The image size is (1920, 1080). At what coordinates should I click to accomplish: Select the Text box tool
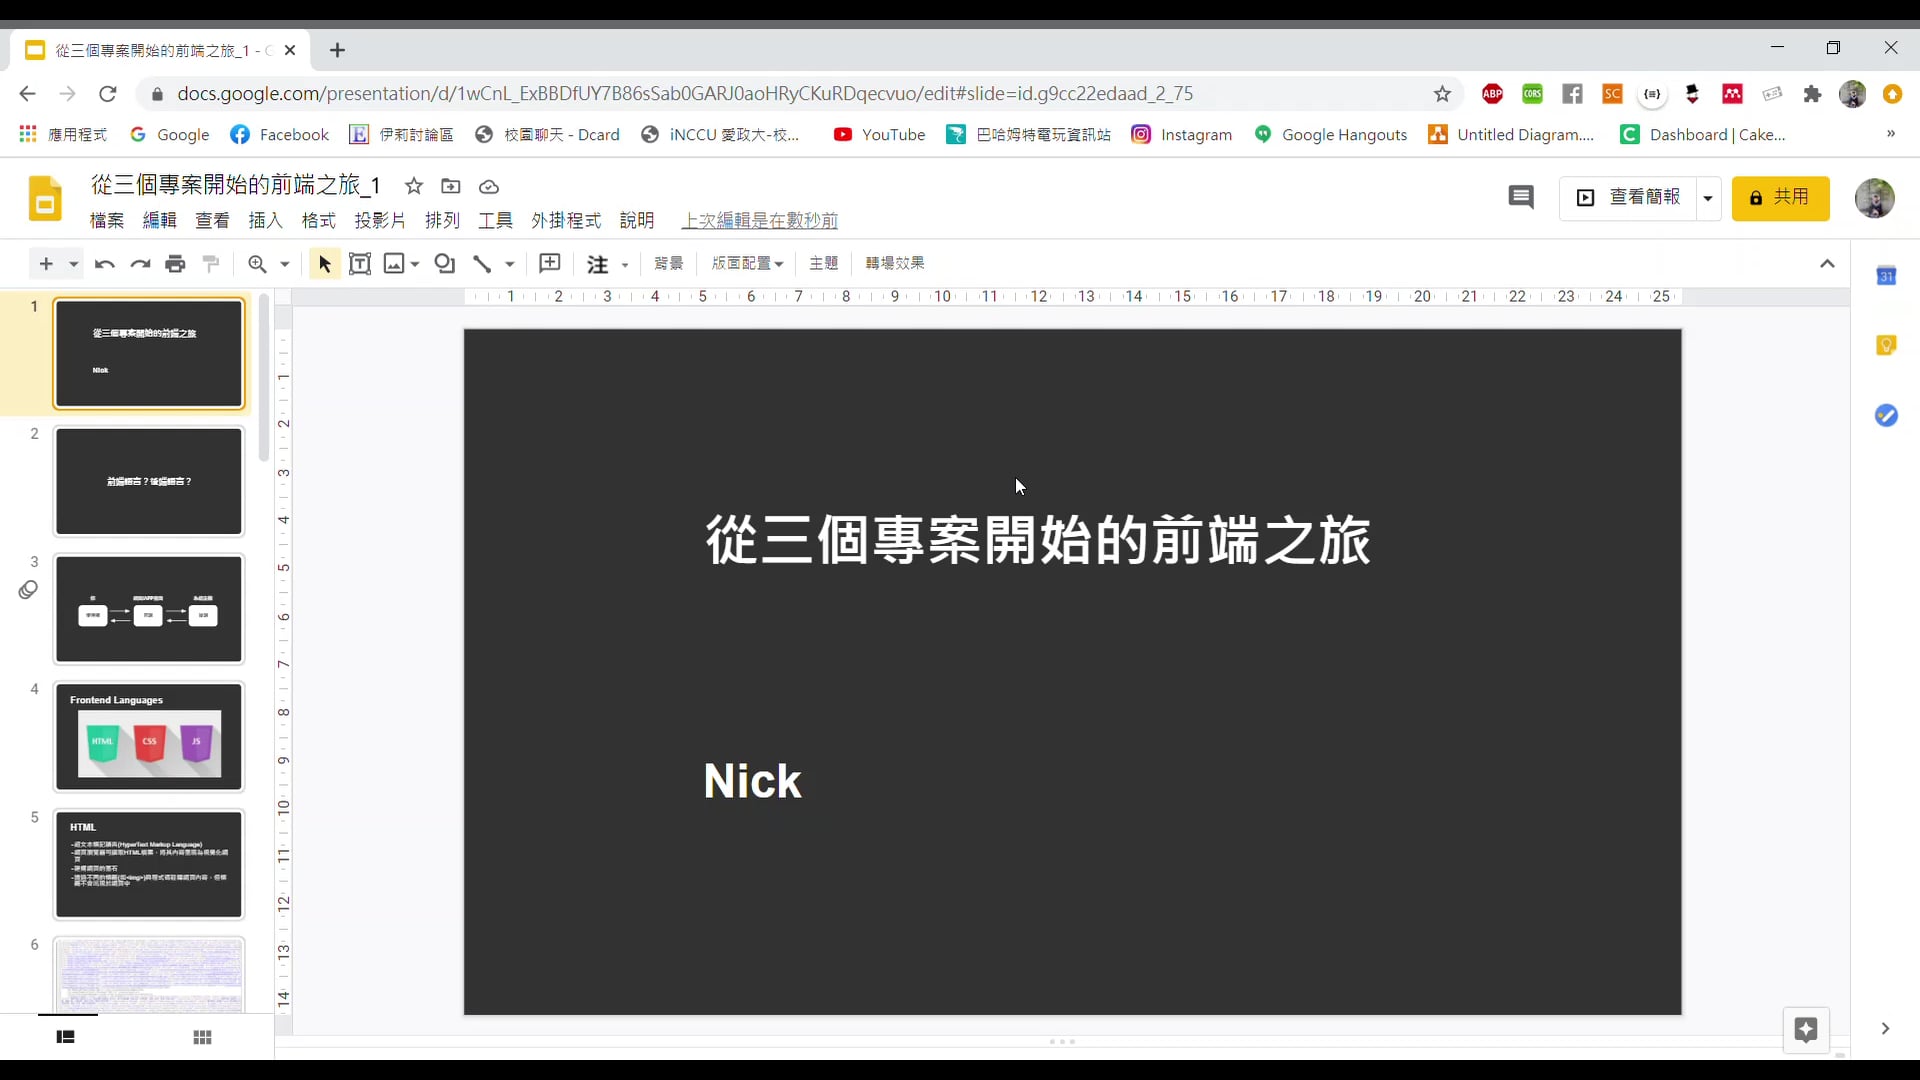361,263
